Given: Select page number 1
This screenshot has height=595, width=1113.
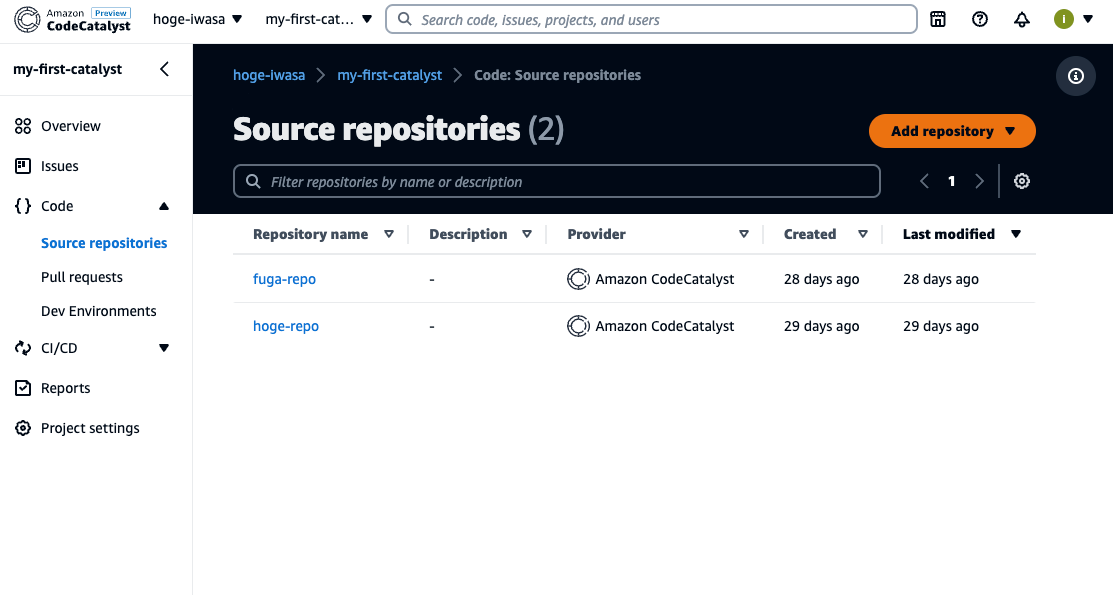Looking at the screenshot, I should coord(951,182).
